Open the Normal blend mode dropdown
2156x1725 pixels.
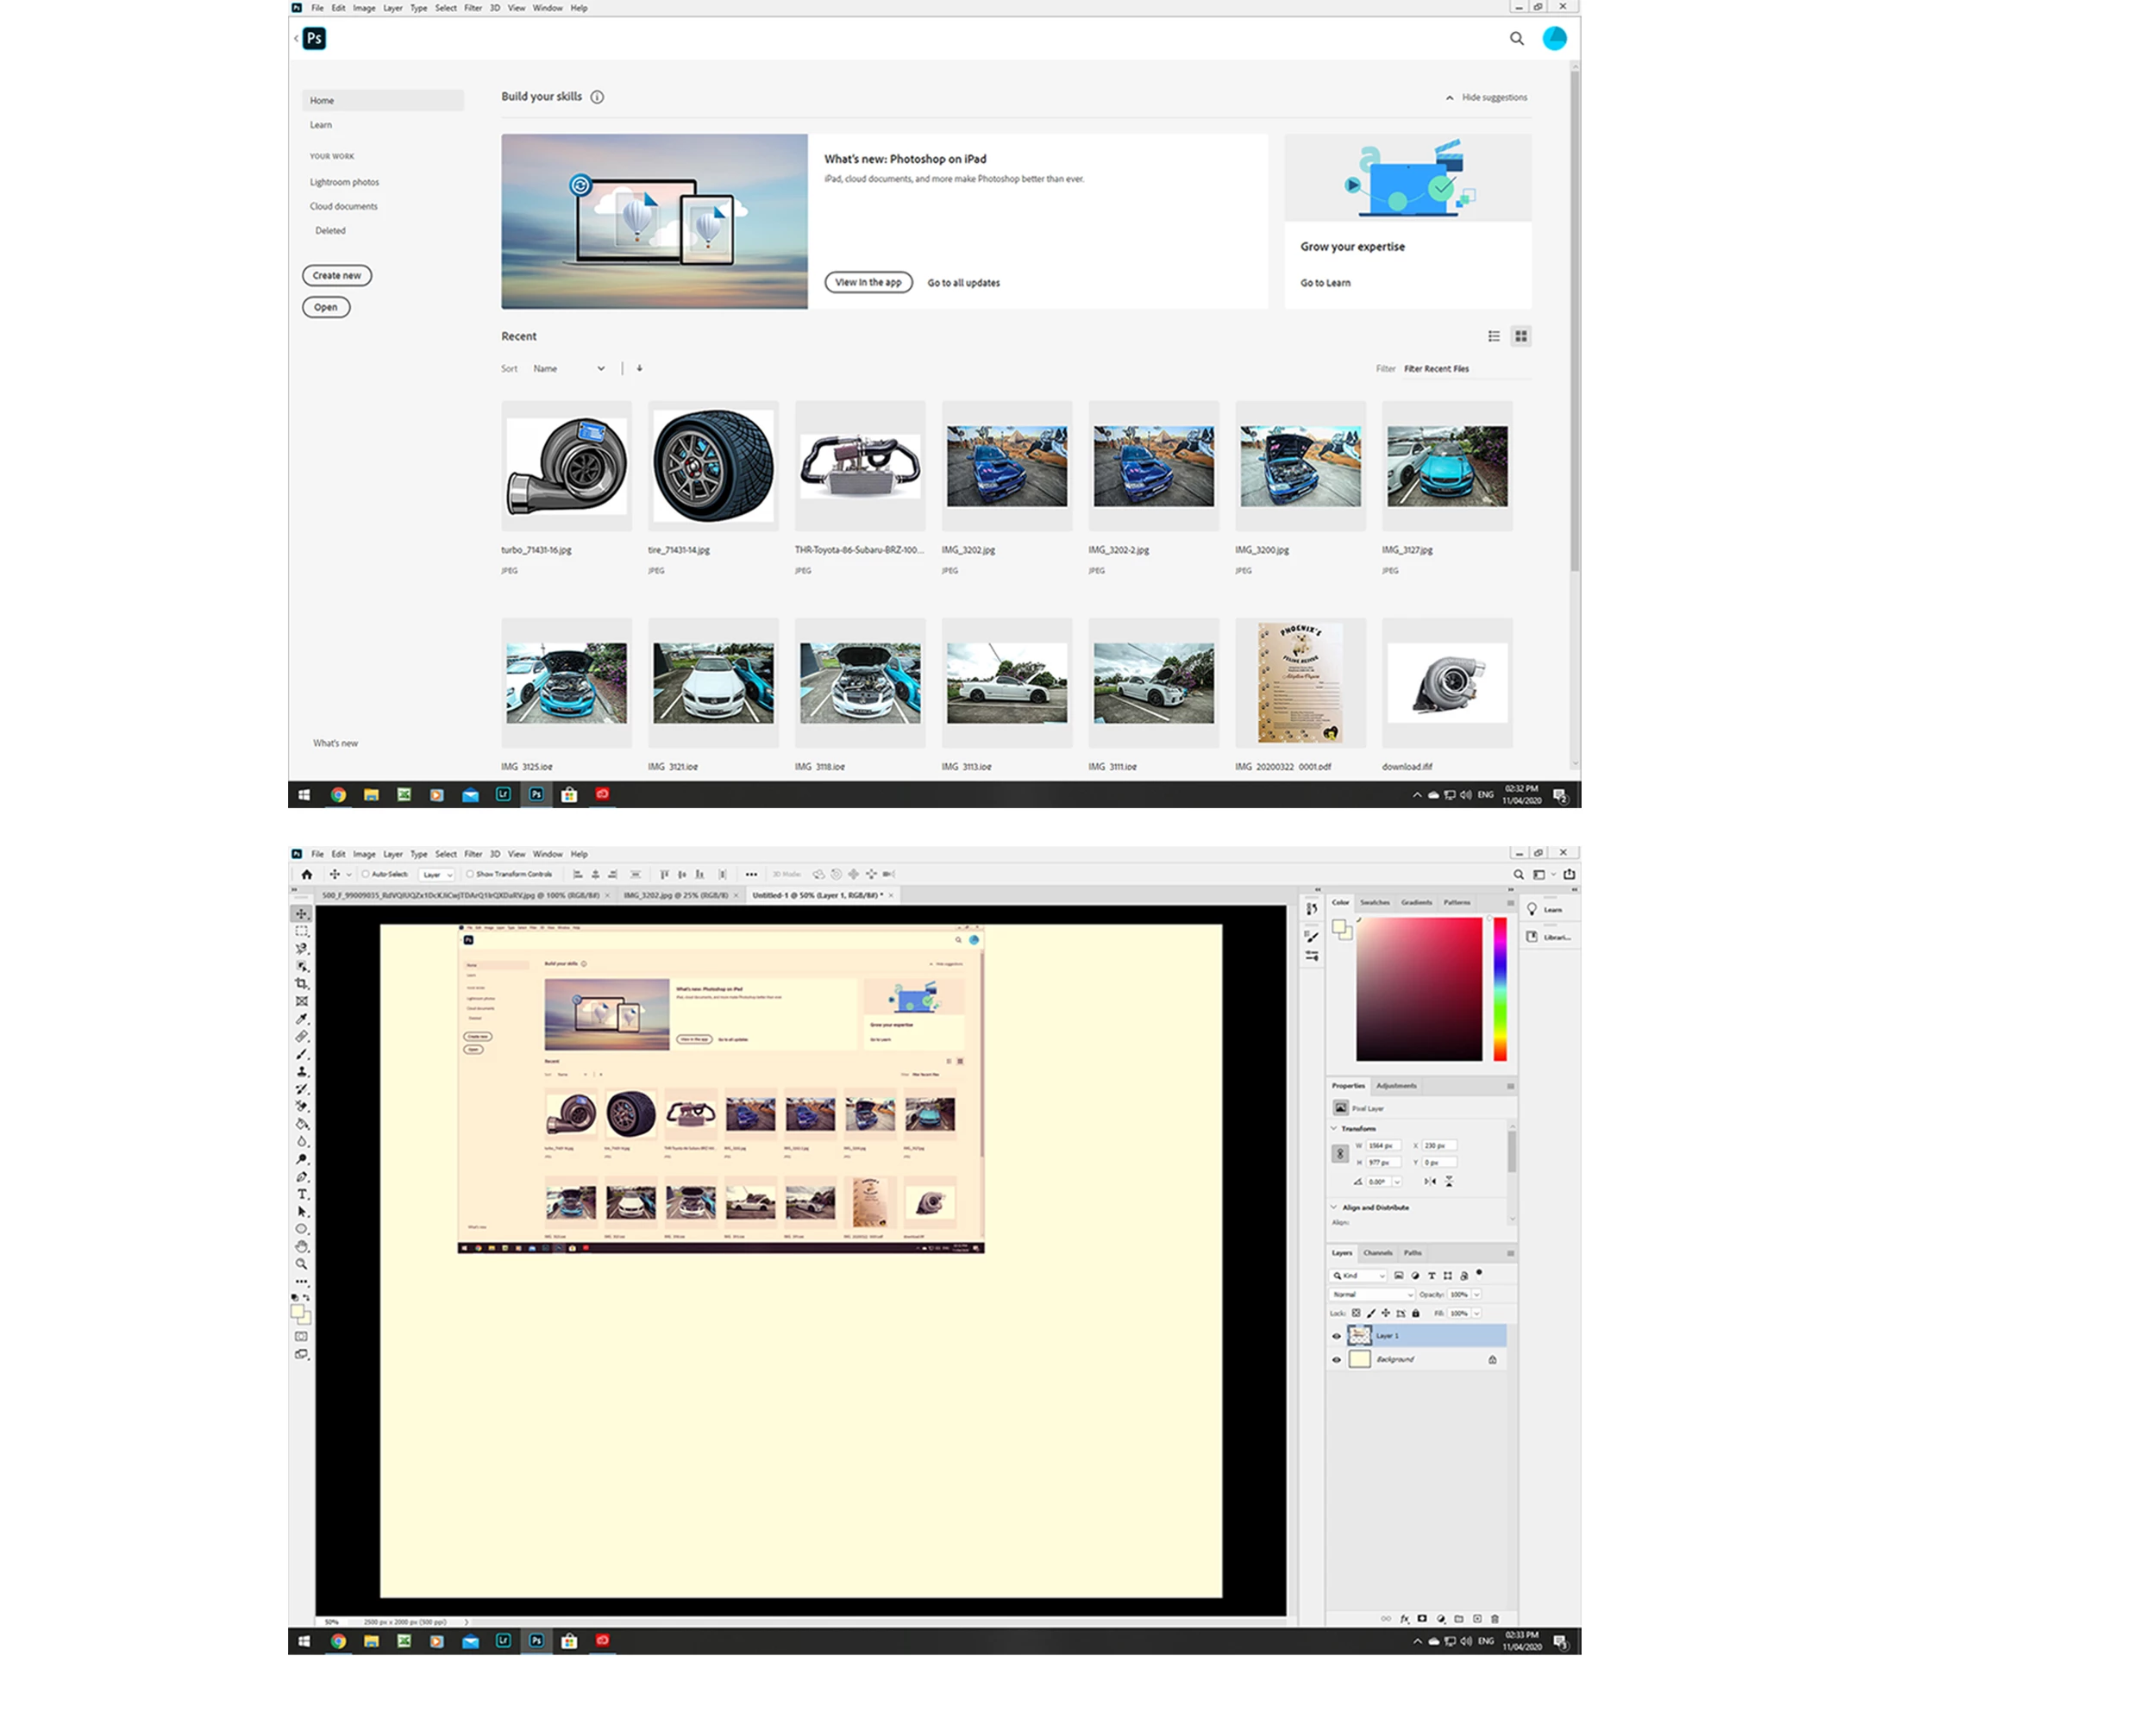tap(1372, 1294)
